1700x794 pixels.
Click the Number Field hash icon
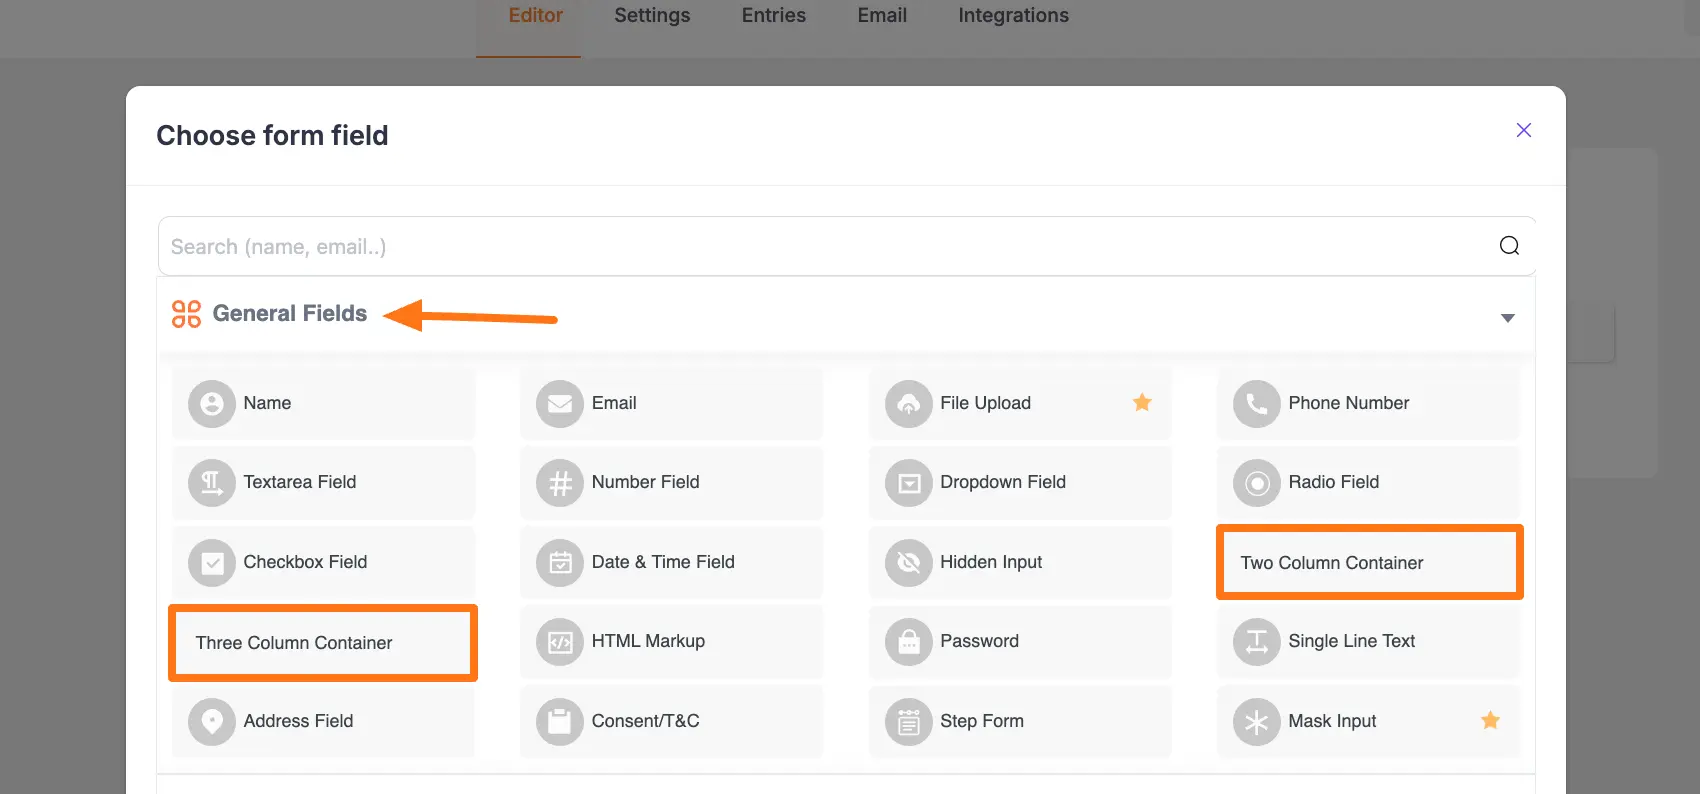(559, 483)
